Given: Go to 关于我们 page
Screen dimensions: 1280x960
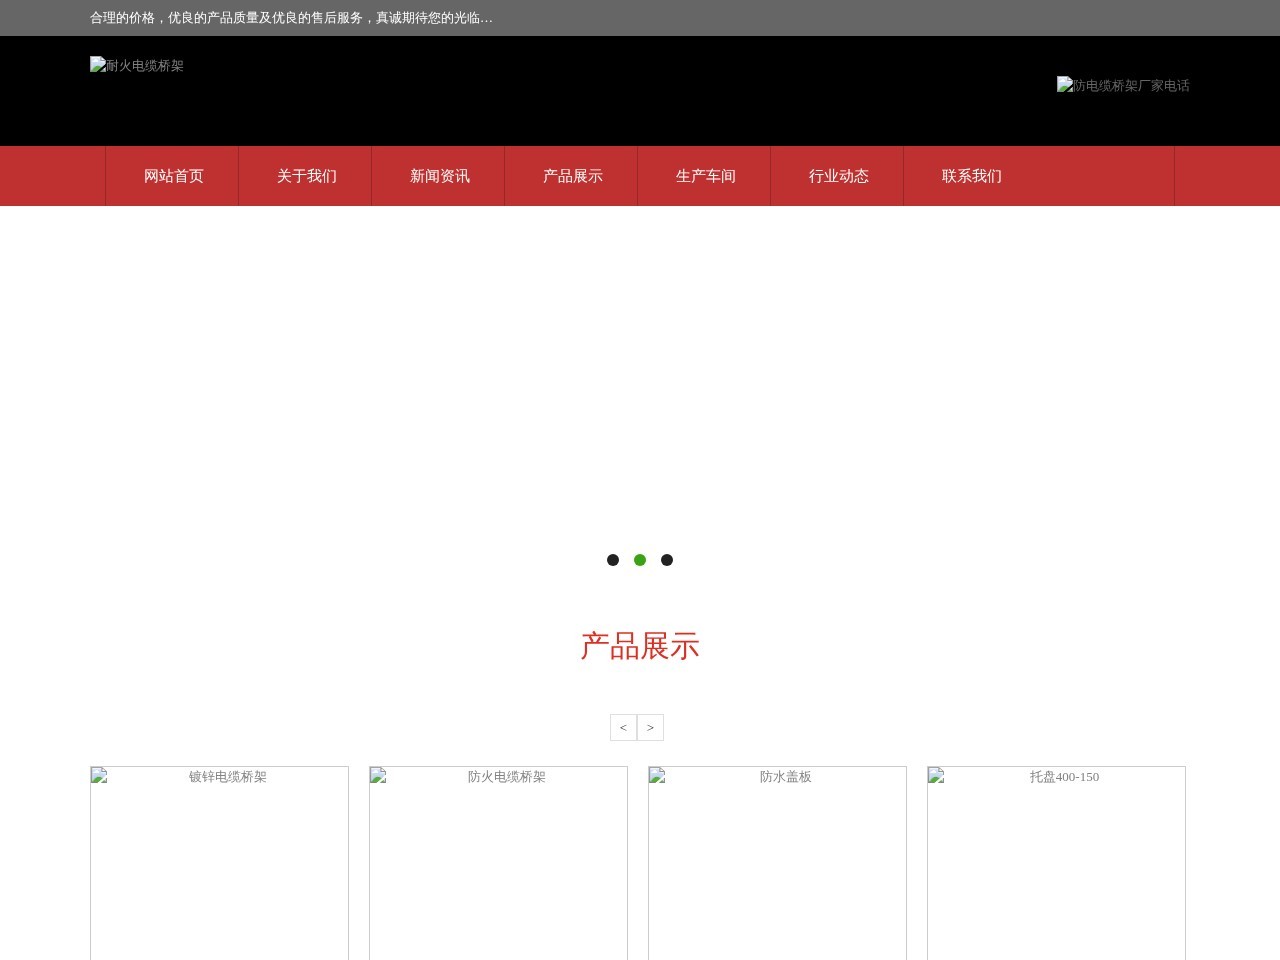Looking at the screenshot, I should [306, 176].
